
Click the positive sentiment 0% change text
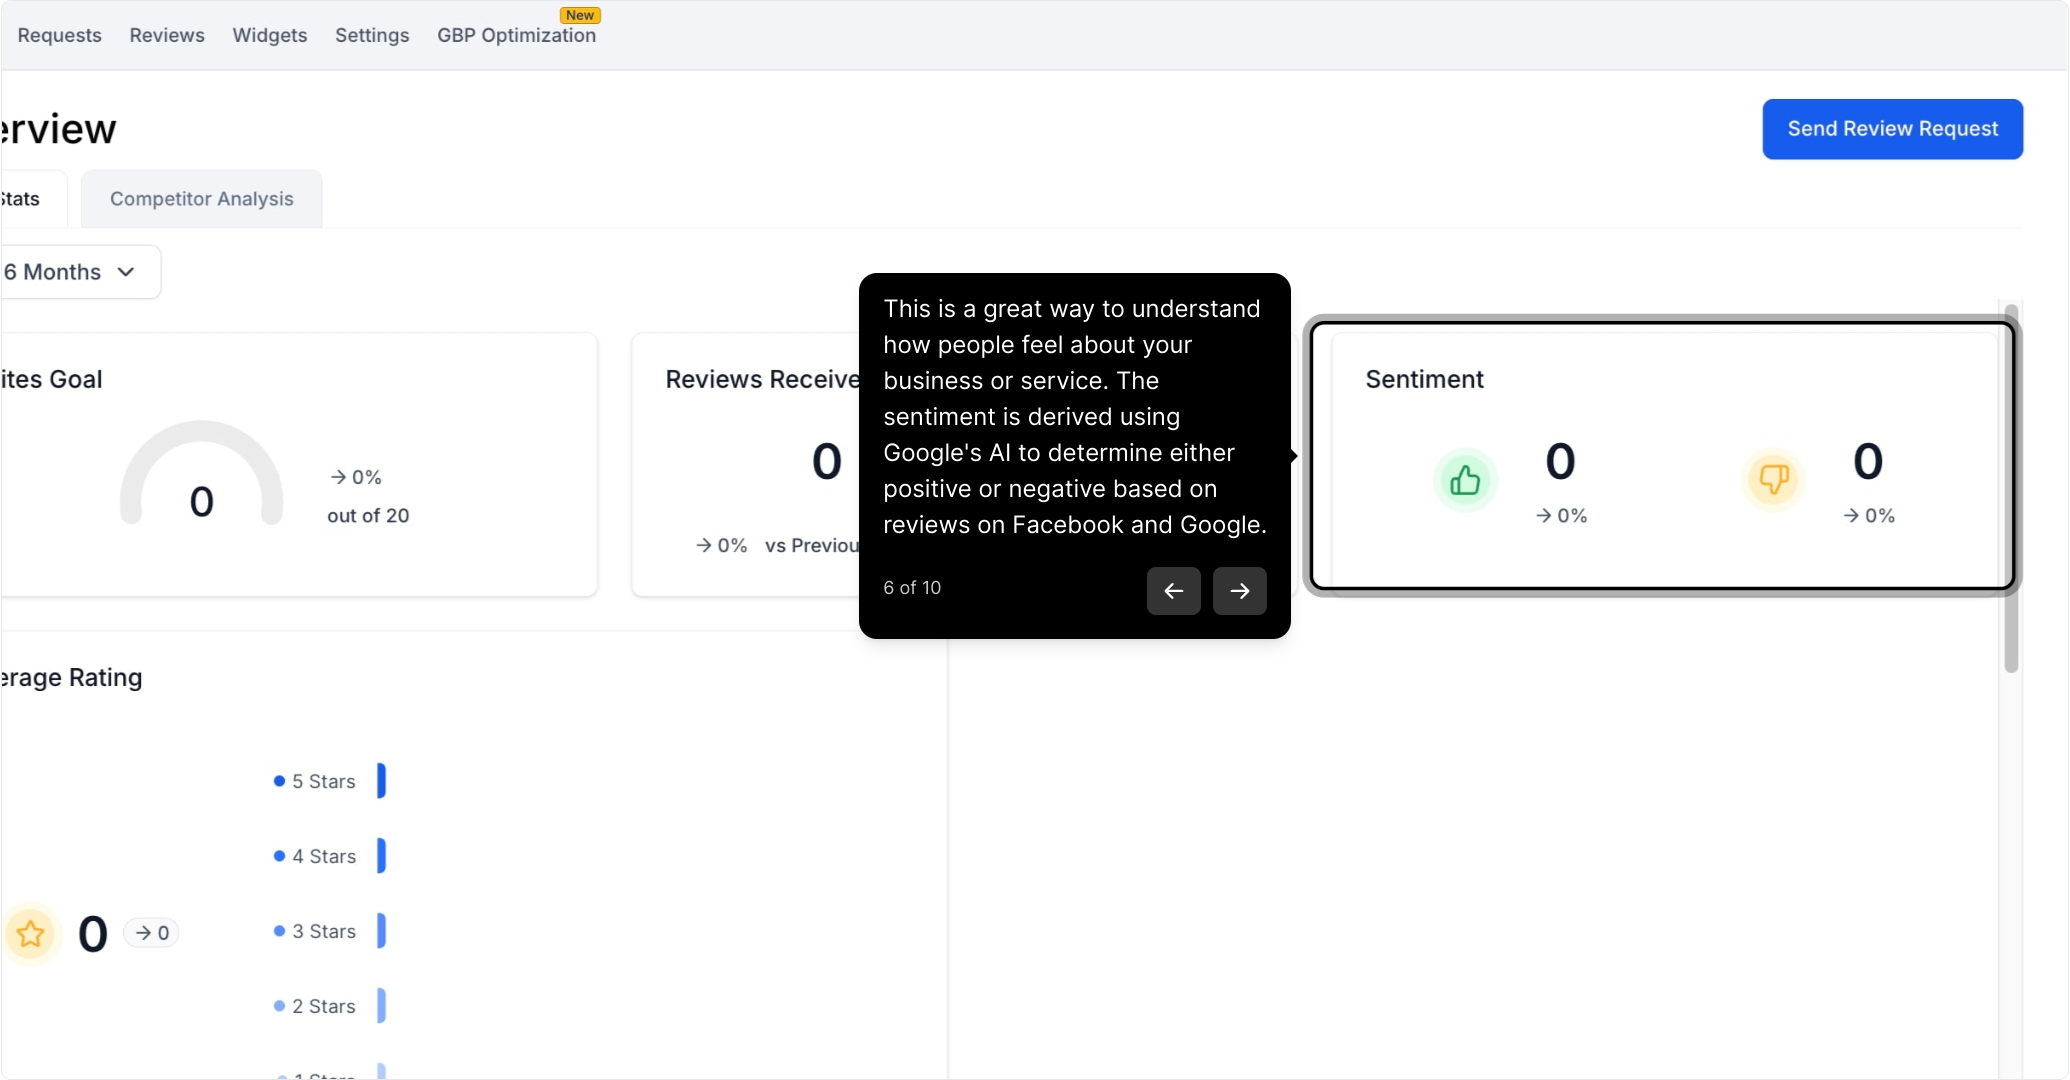click(x=1561, y=515)
